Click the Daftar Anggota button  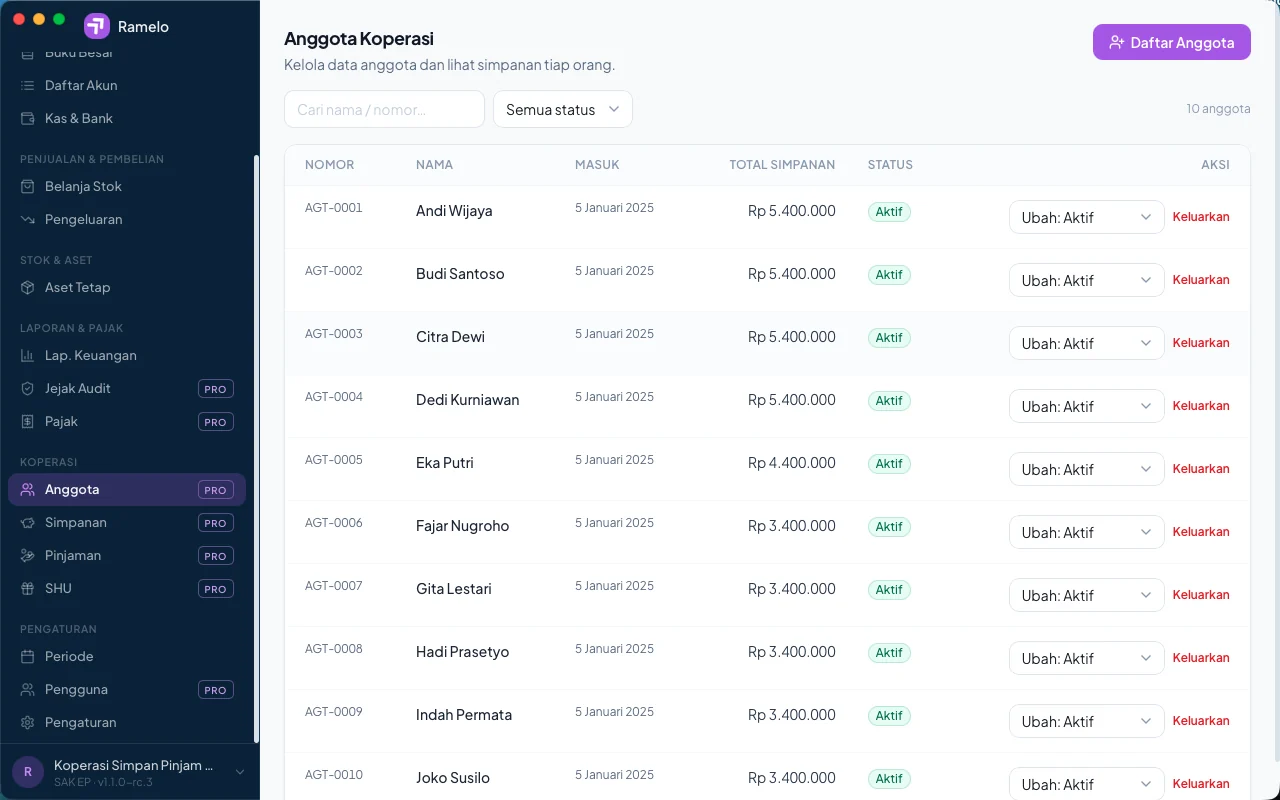pos(1172,42)
